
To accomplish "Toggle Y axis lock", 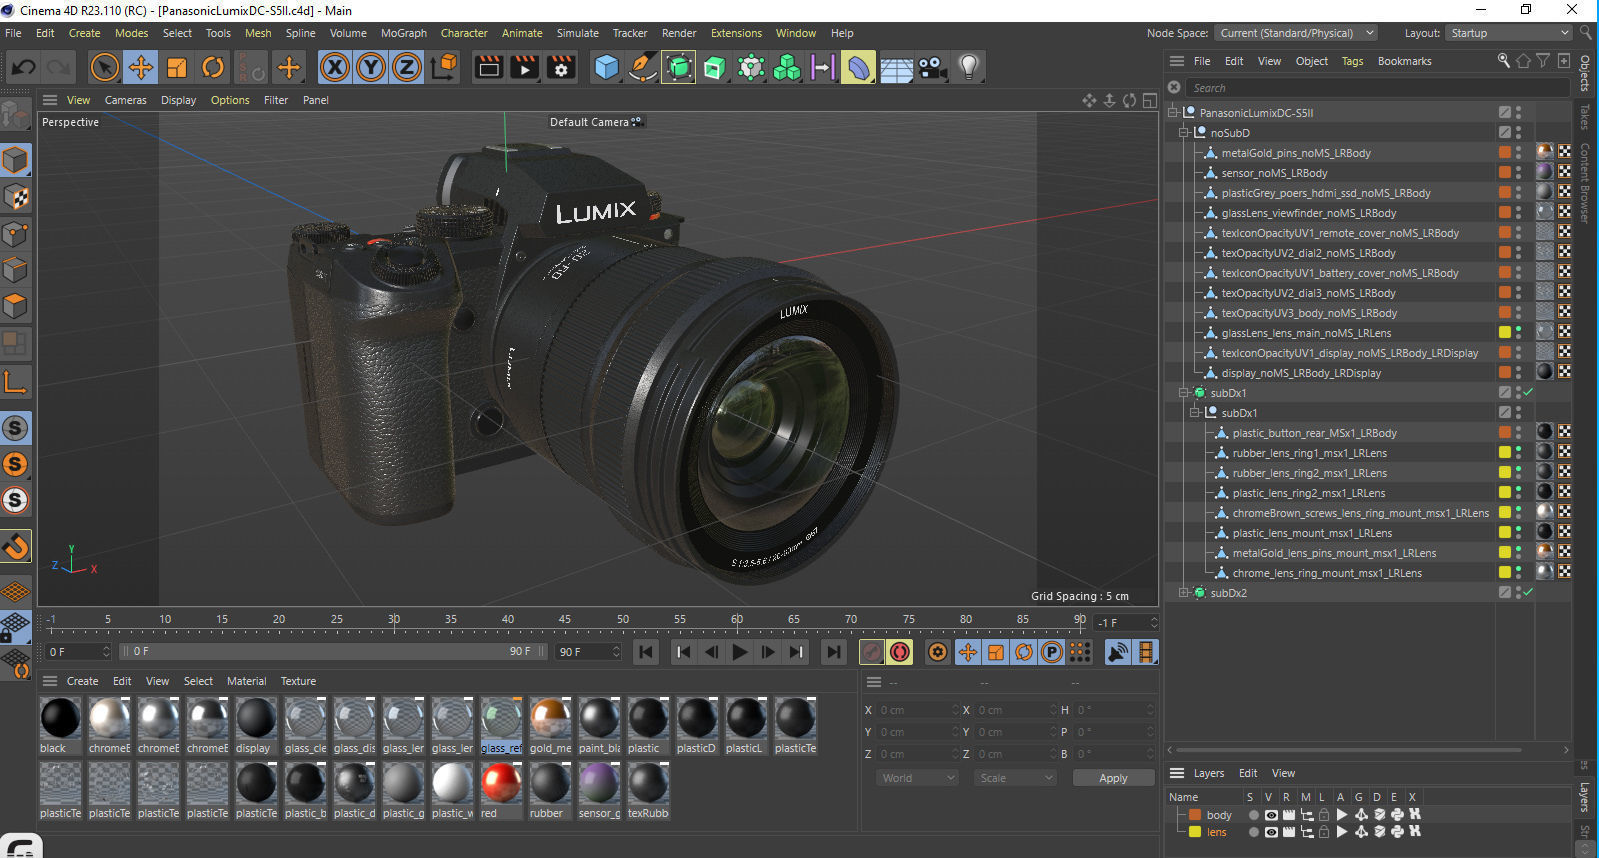I will 371,67.
